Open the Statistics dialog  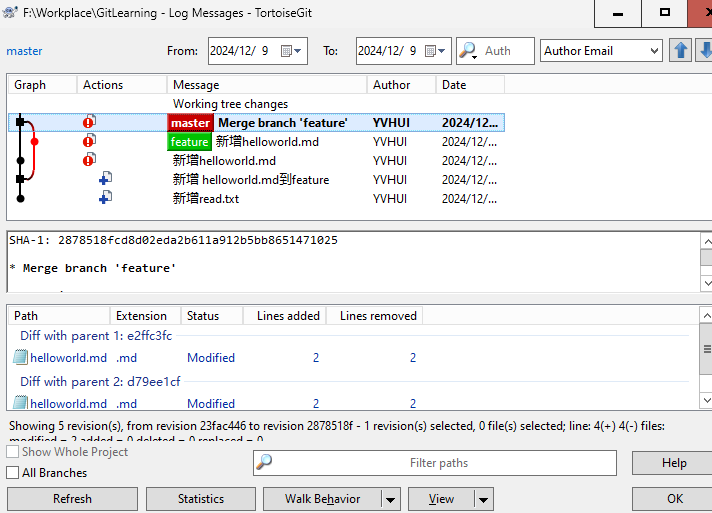(201, 499)
